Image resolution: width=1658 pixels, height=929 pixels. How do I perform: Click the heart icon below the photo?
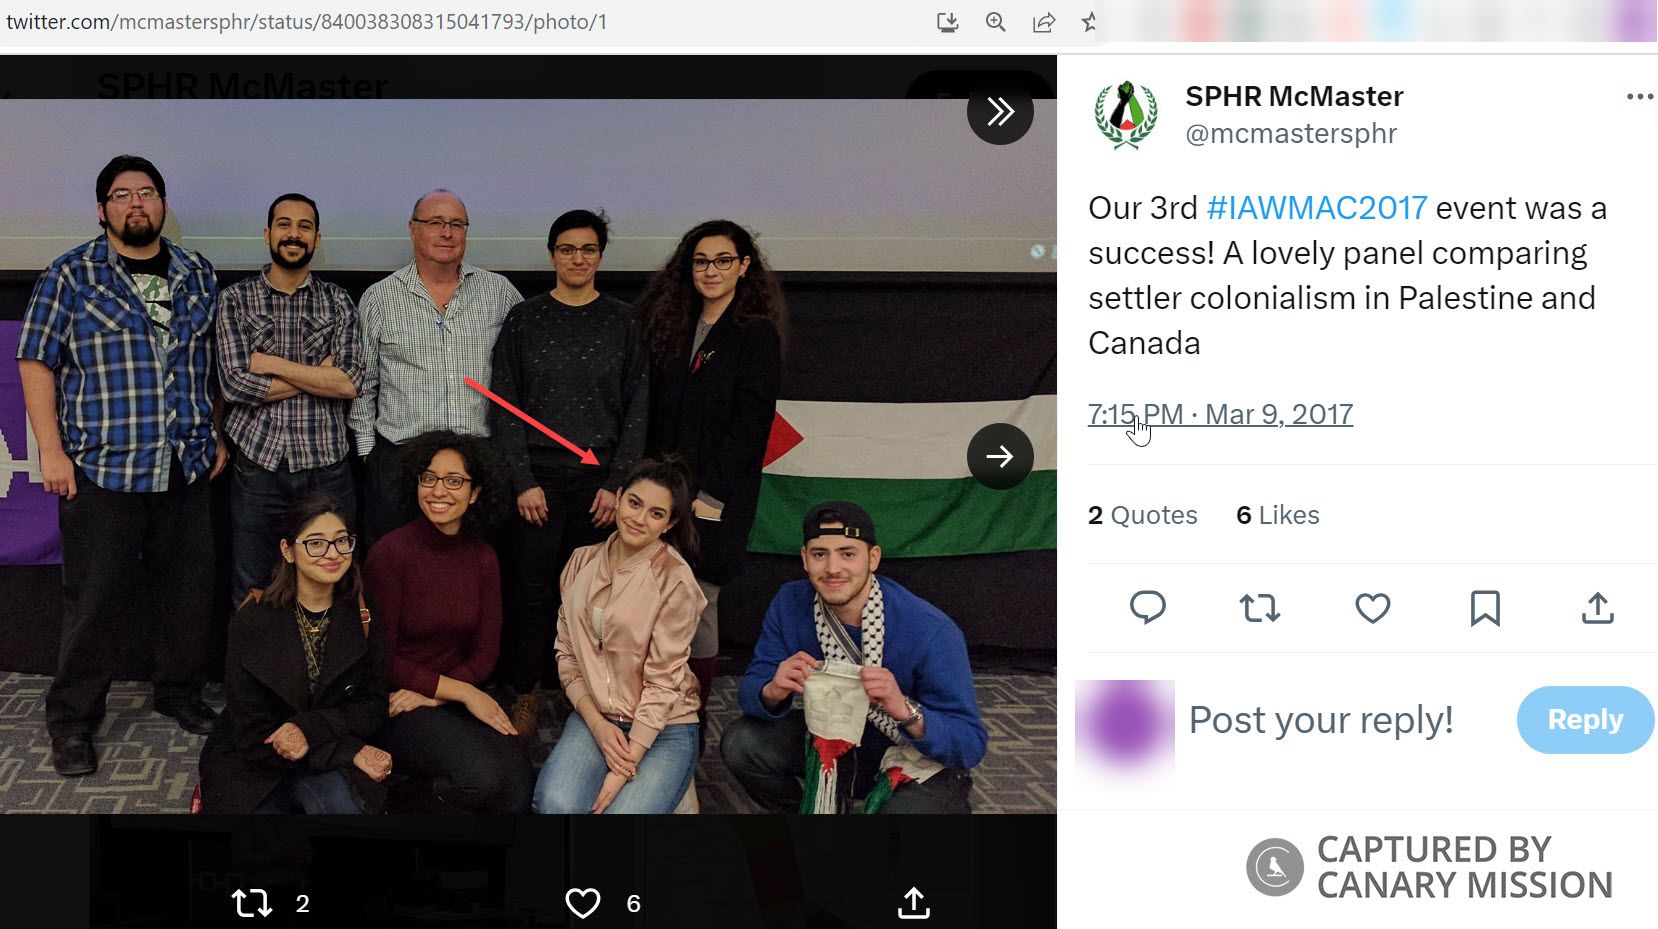tap(583, 903)
